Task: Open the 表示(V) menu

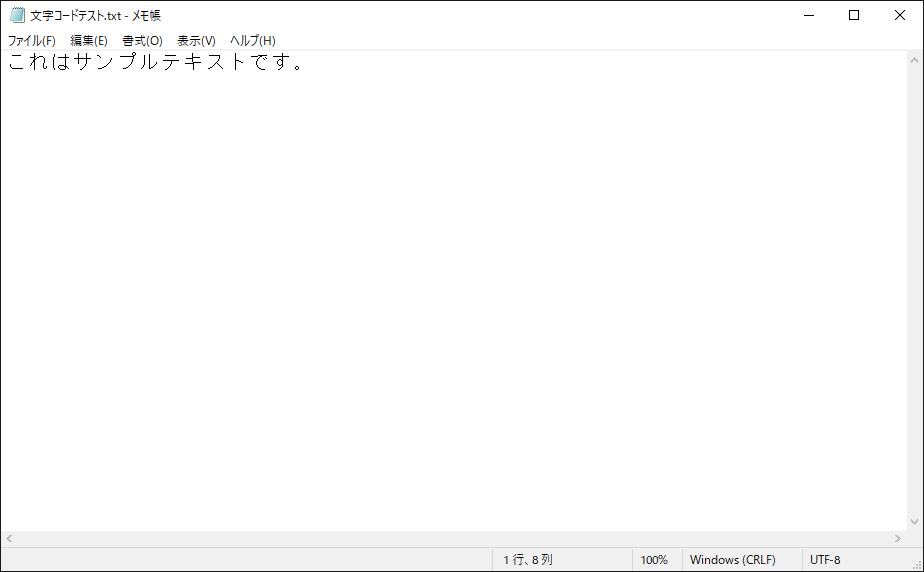Action: [x=196, y=41]
